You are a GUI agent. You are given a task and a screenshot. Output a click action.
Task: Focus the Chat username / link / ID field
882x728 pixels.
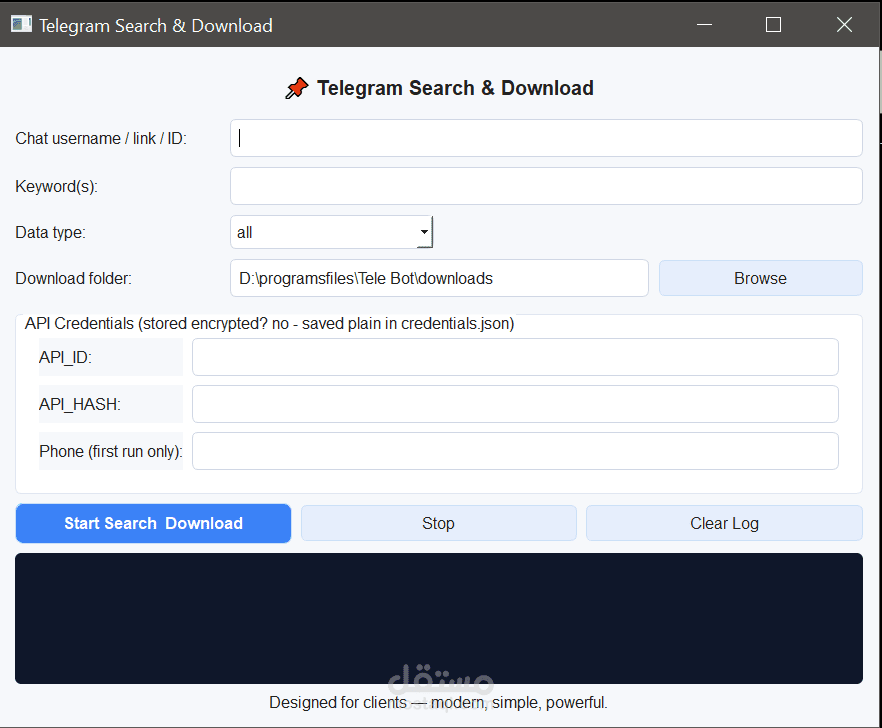click(546, 138)
